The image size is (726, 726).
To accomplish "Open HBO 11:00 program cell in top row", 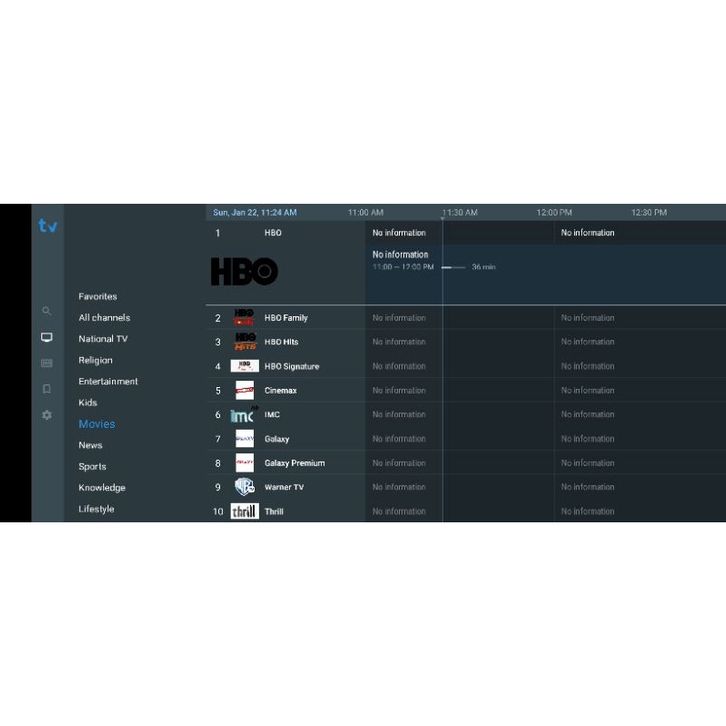I will click(x=459, y=233).
